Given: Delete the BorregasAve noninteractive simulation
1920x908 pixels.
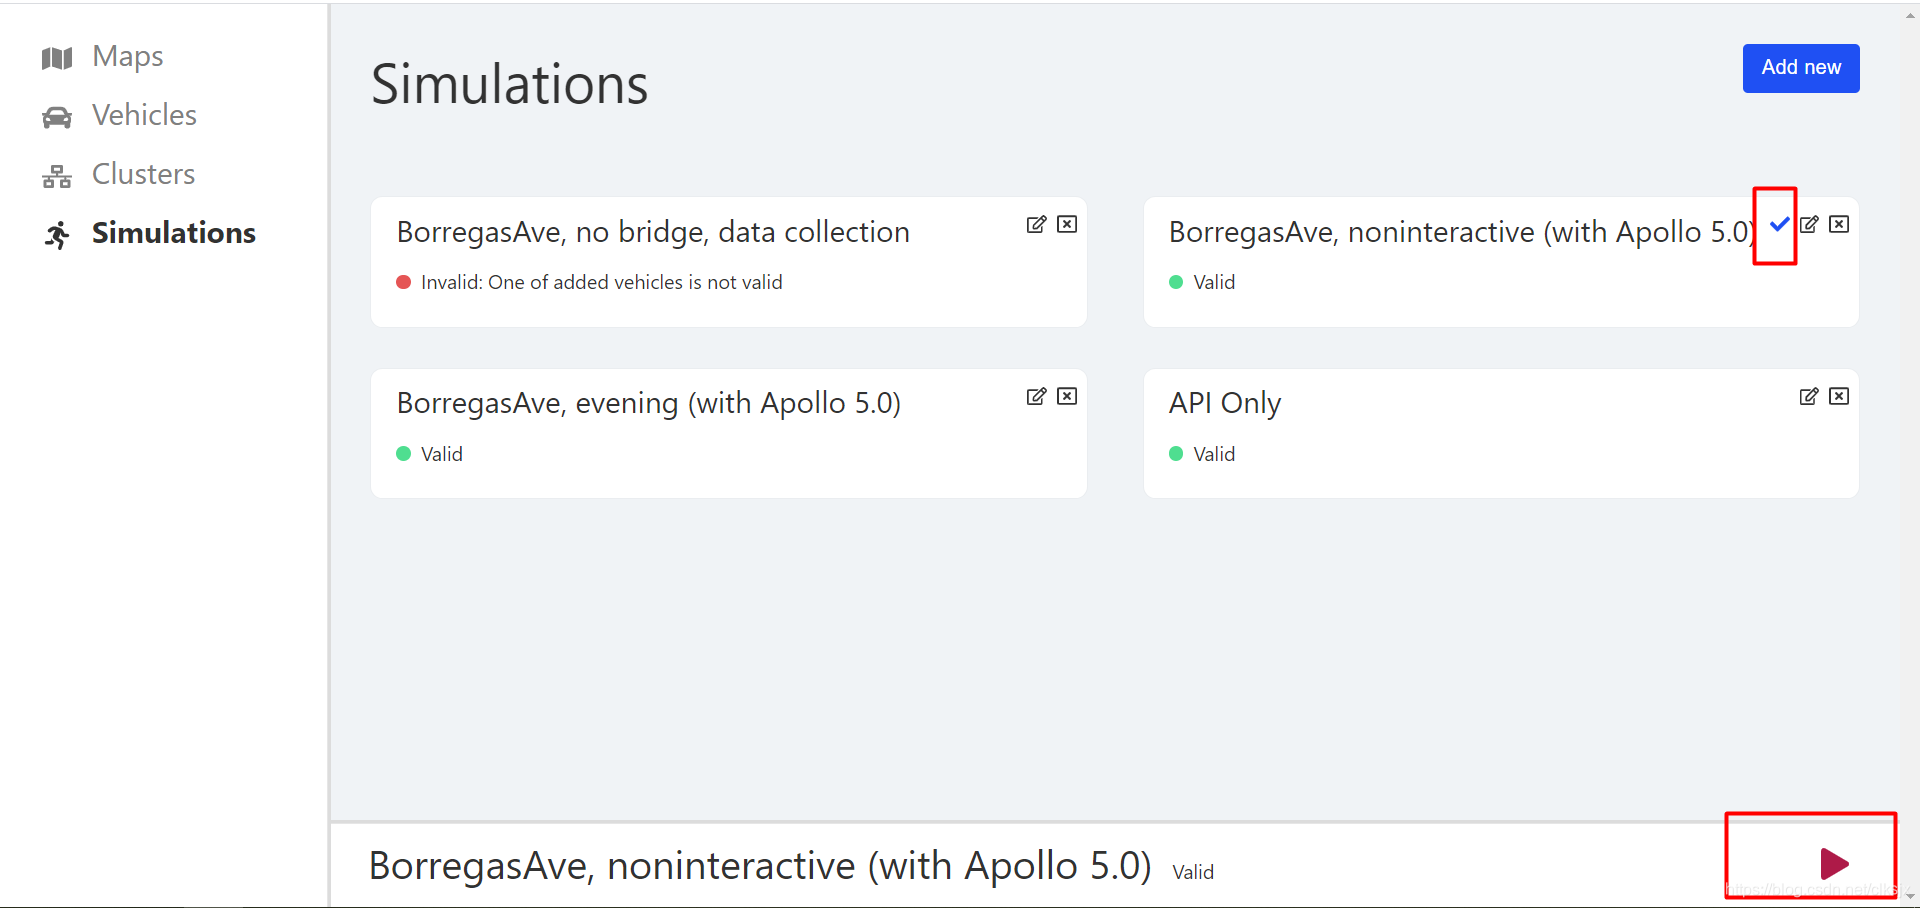Looking at the screenshot, I should [x=1839, y=224].
